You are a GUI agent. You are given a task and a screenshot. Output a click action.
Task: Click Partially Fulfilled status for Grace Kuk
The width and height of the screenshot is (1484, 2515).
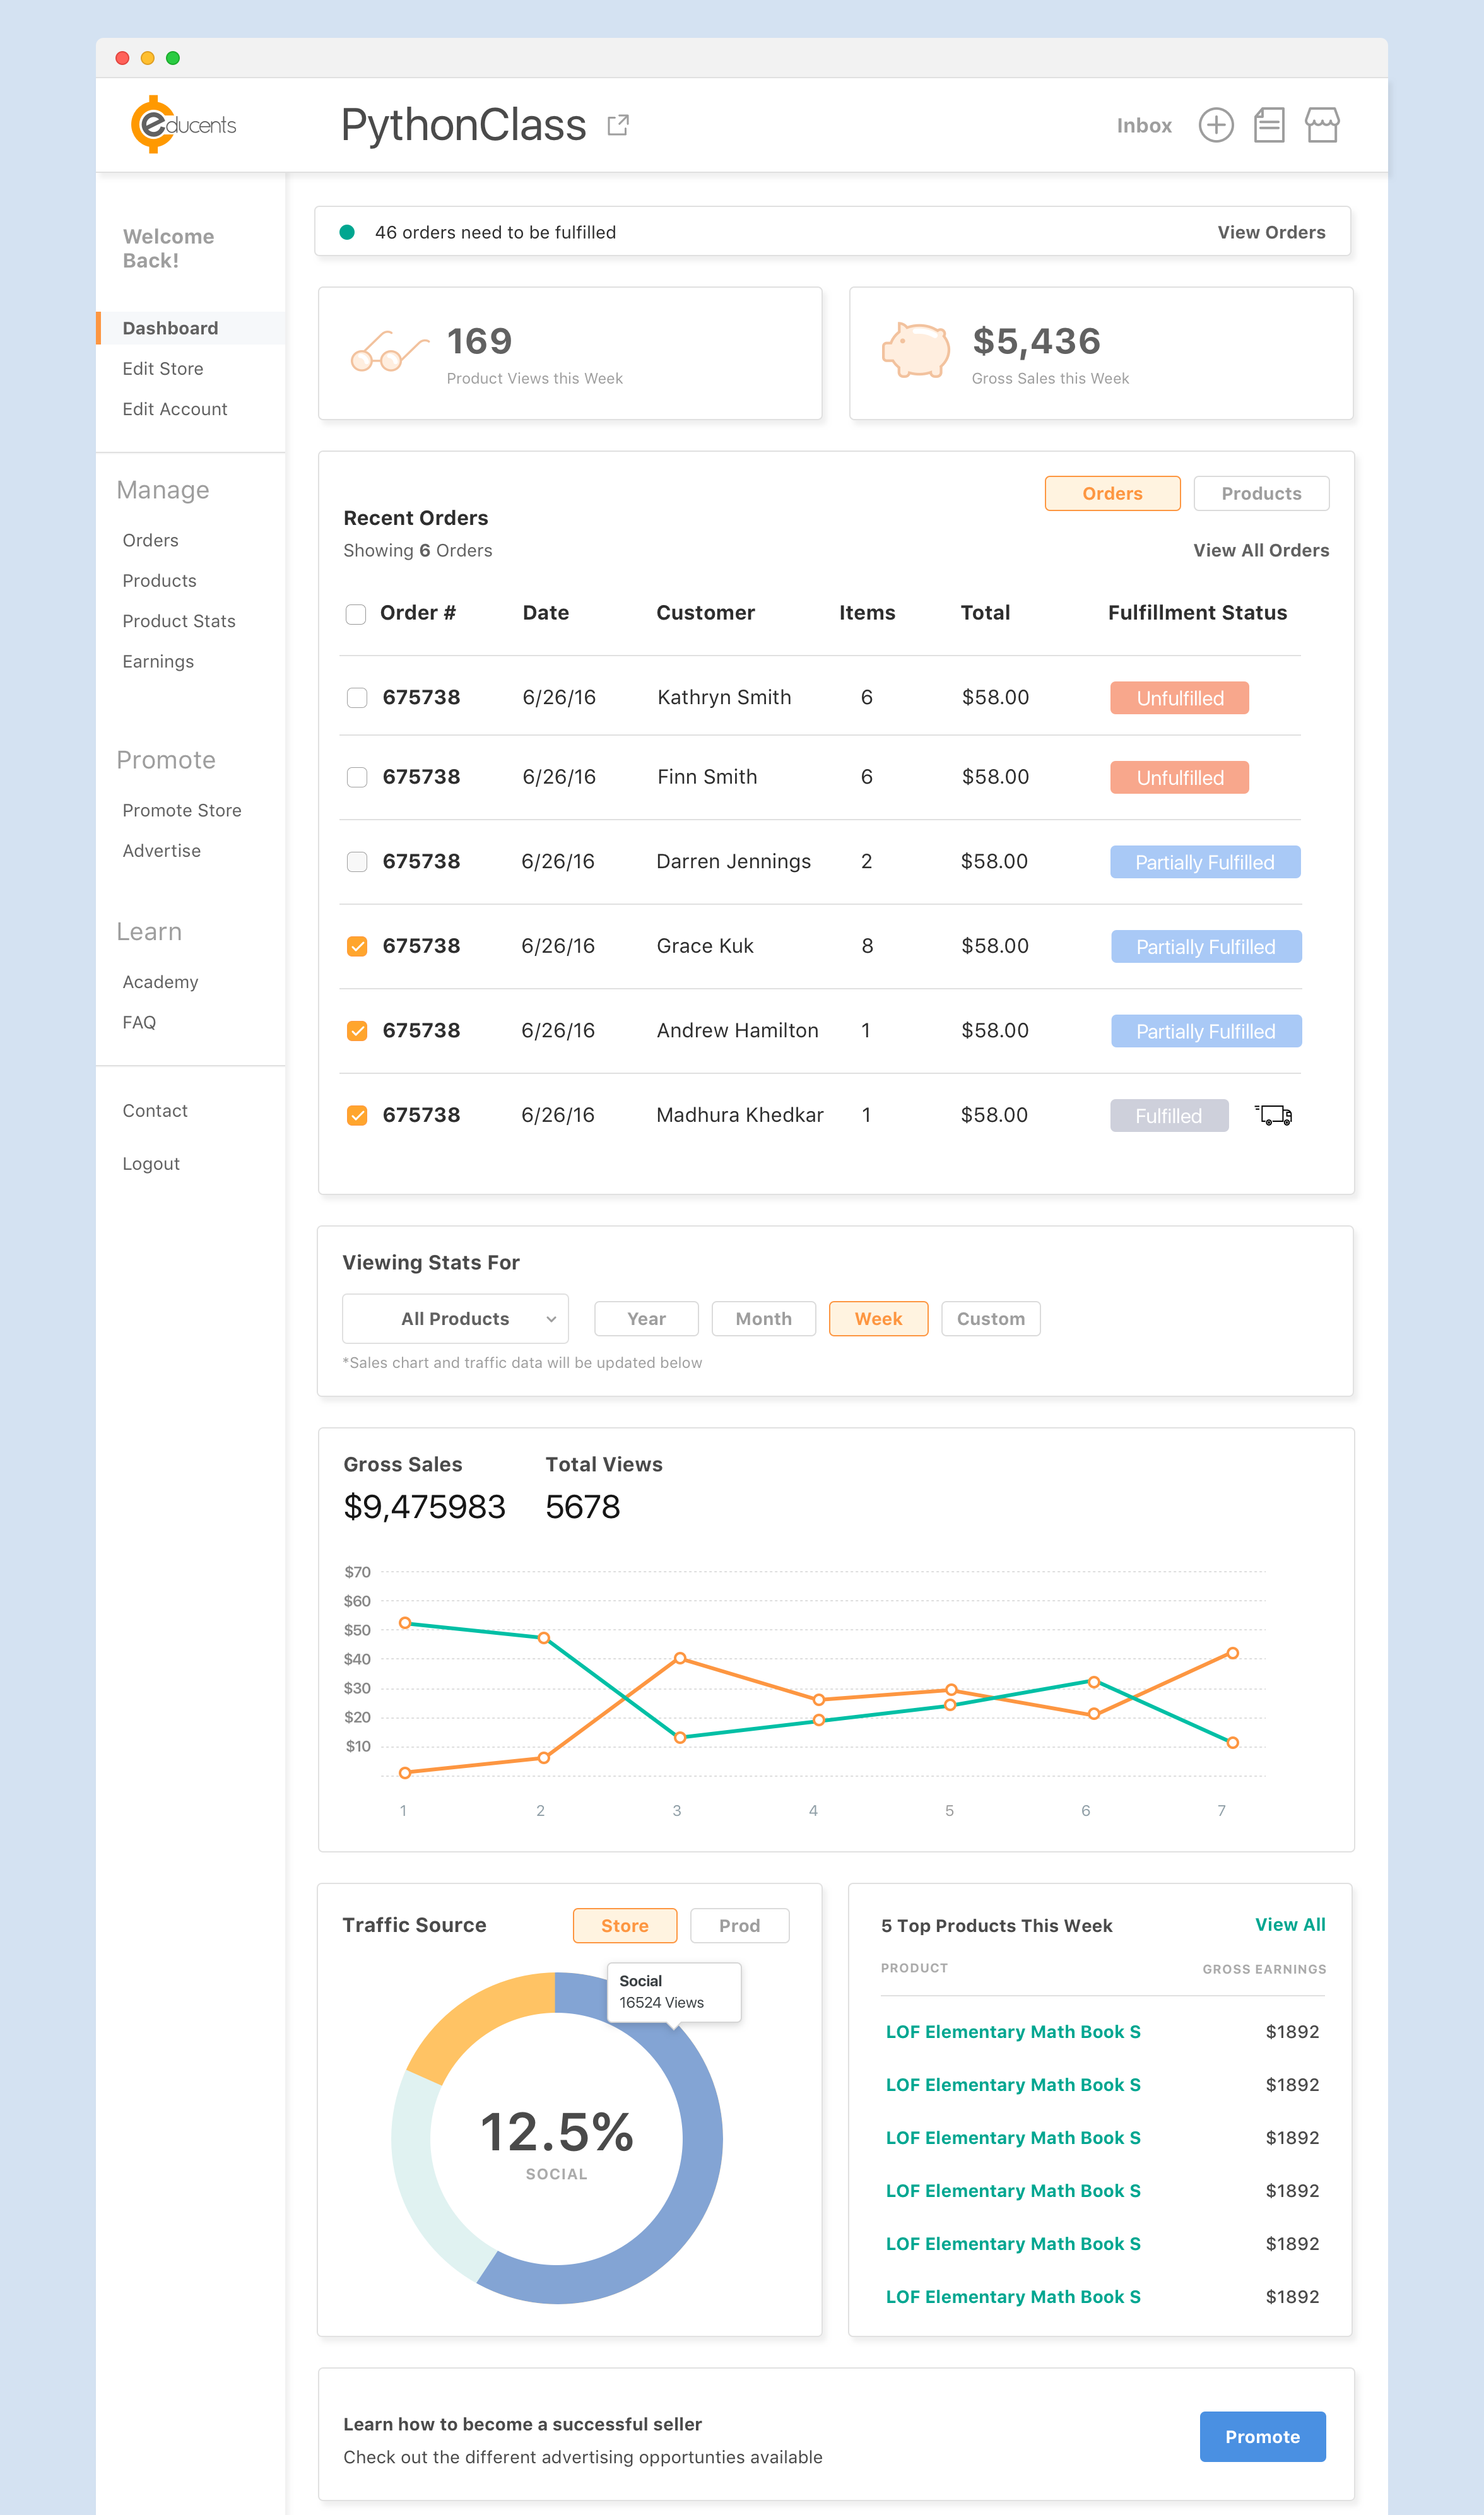point(1206,946)
